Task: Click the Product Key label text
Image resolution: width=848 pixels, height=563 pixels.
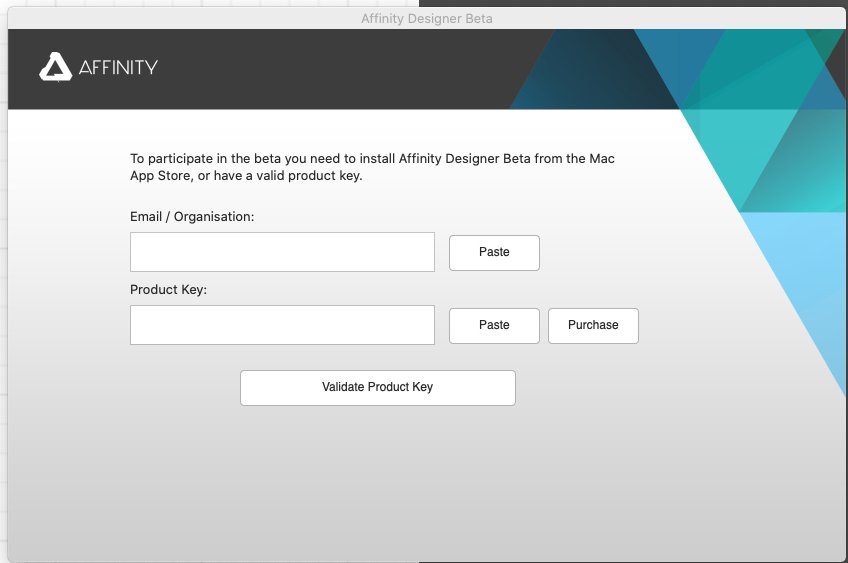Action: point(168,289)
